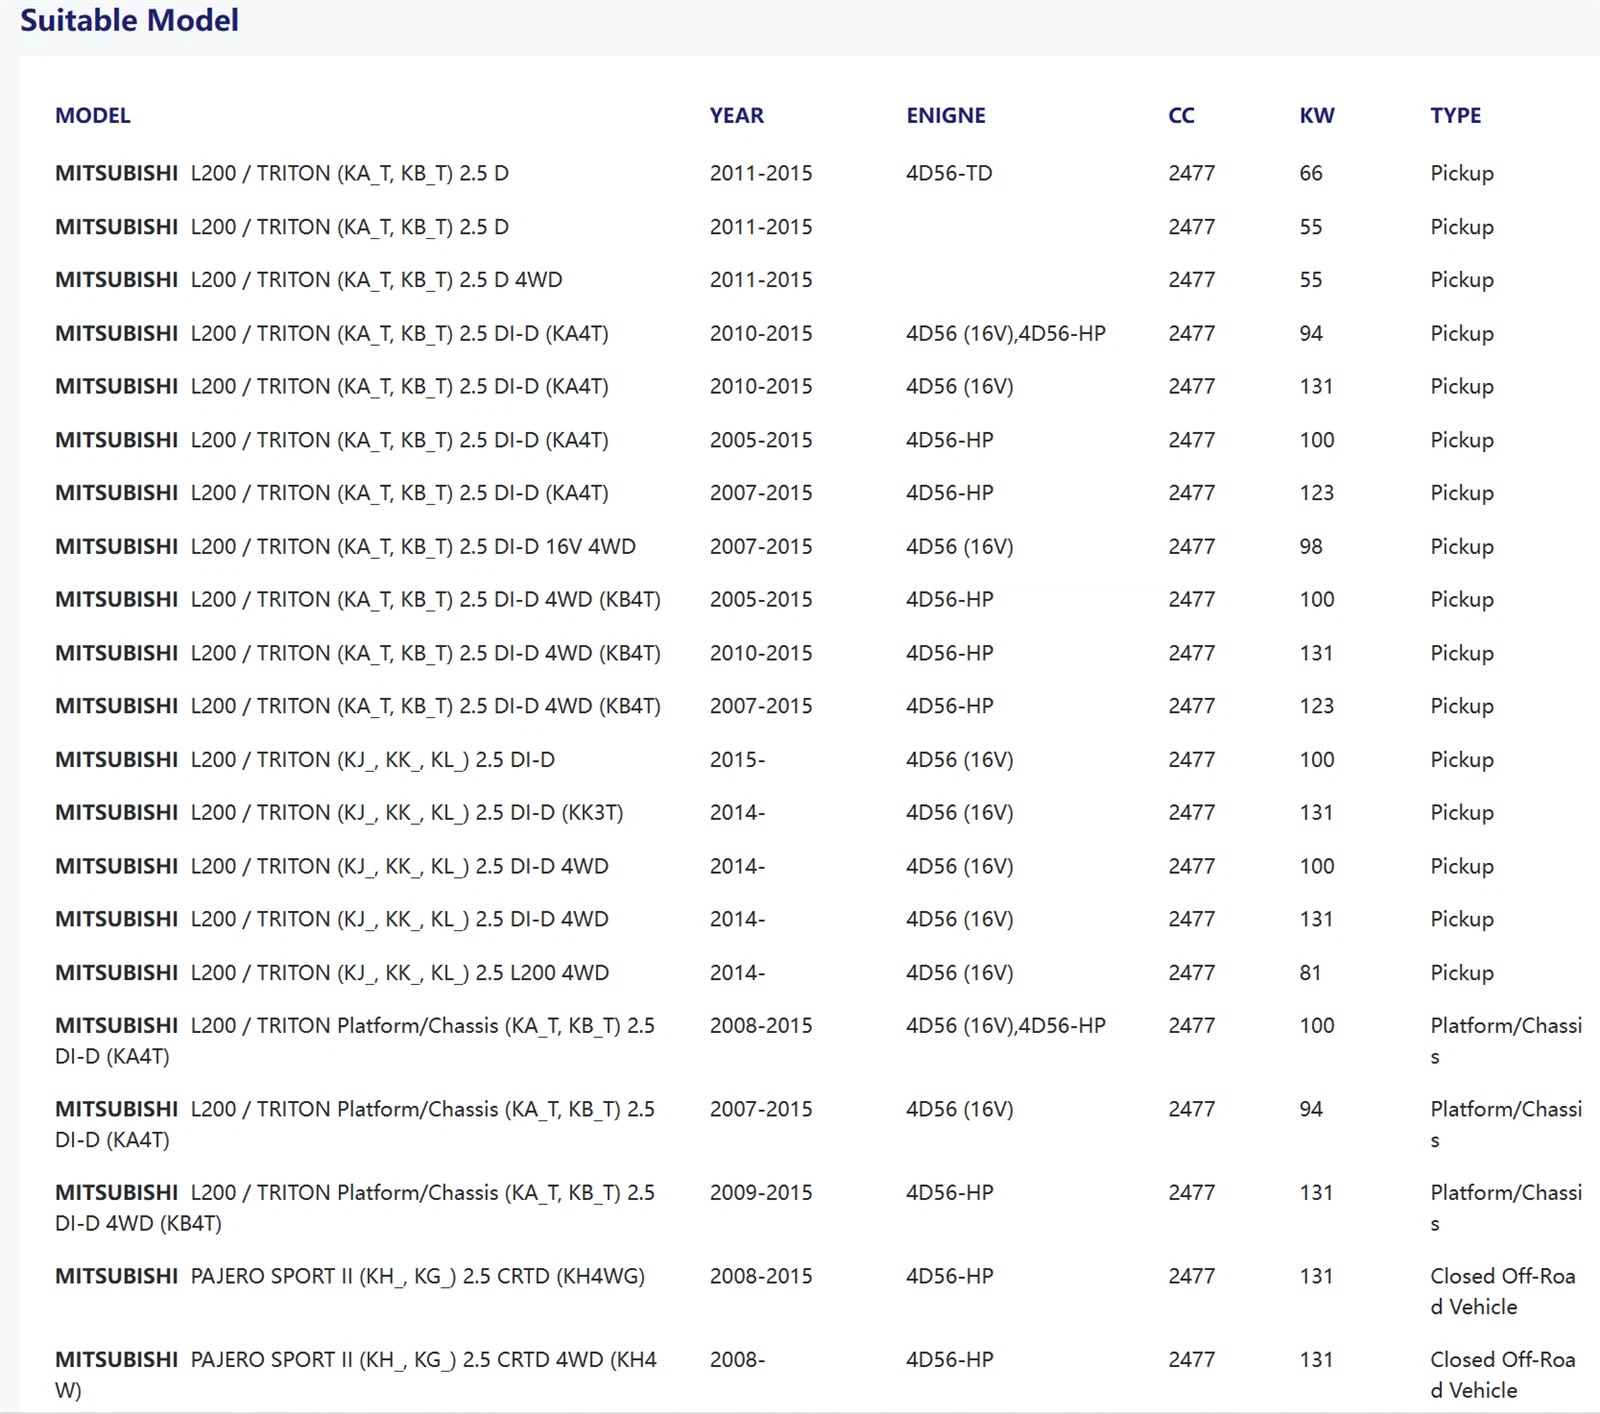Click type 'Closed Off-Road Vehicle' in last row
This screenshot has width=1600, height=1414.
1503,1375
